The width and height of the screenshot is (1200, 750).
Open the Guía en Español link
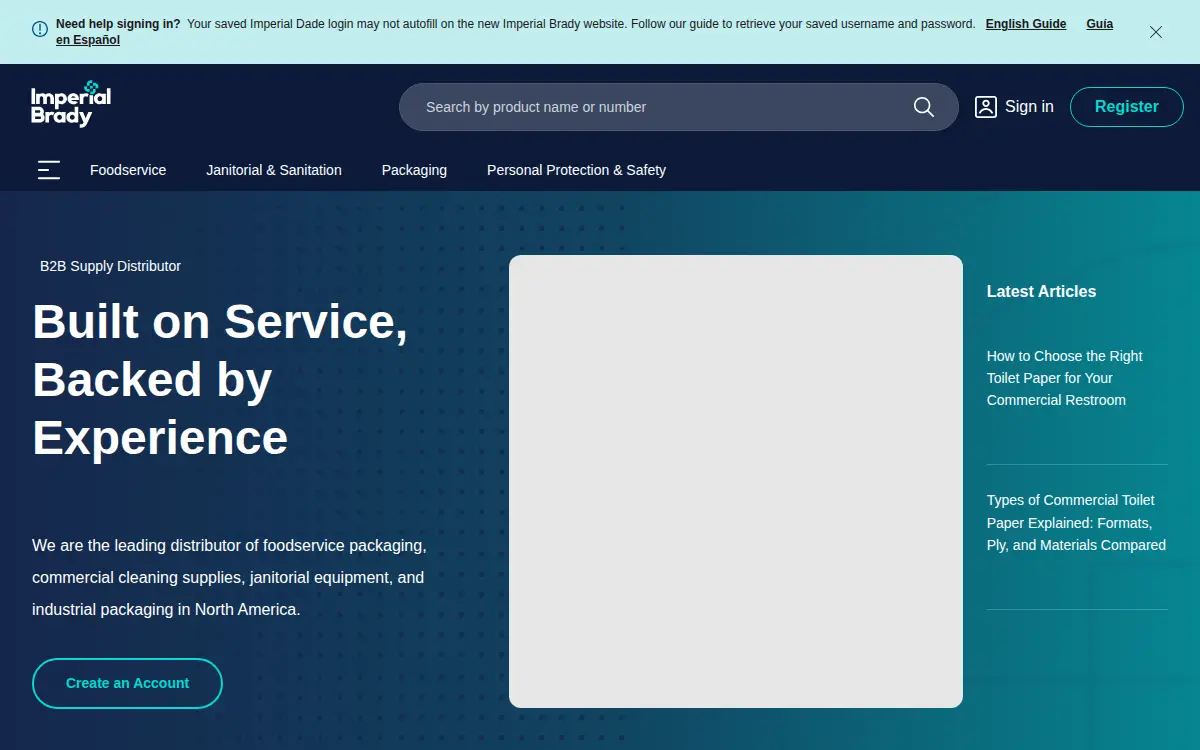pyautogui.click(x=1100, y=24)
